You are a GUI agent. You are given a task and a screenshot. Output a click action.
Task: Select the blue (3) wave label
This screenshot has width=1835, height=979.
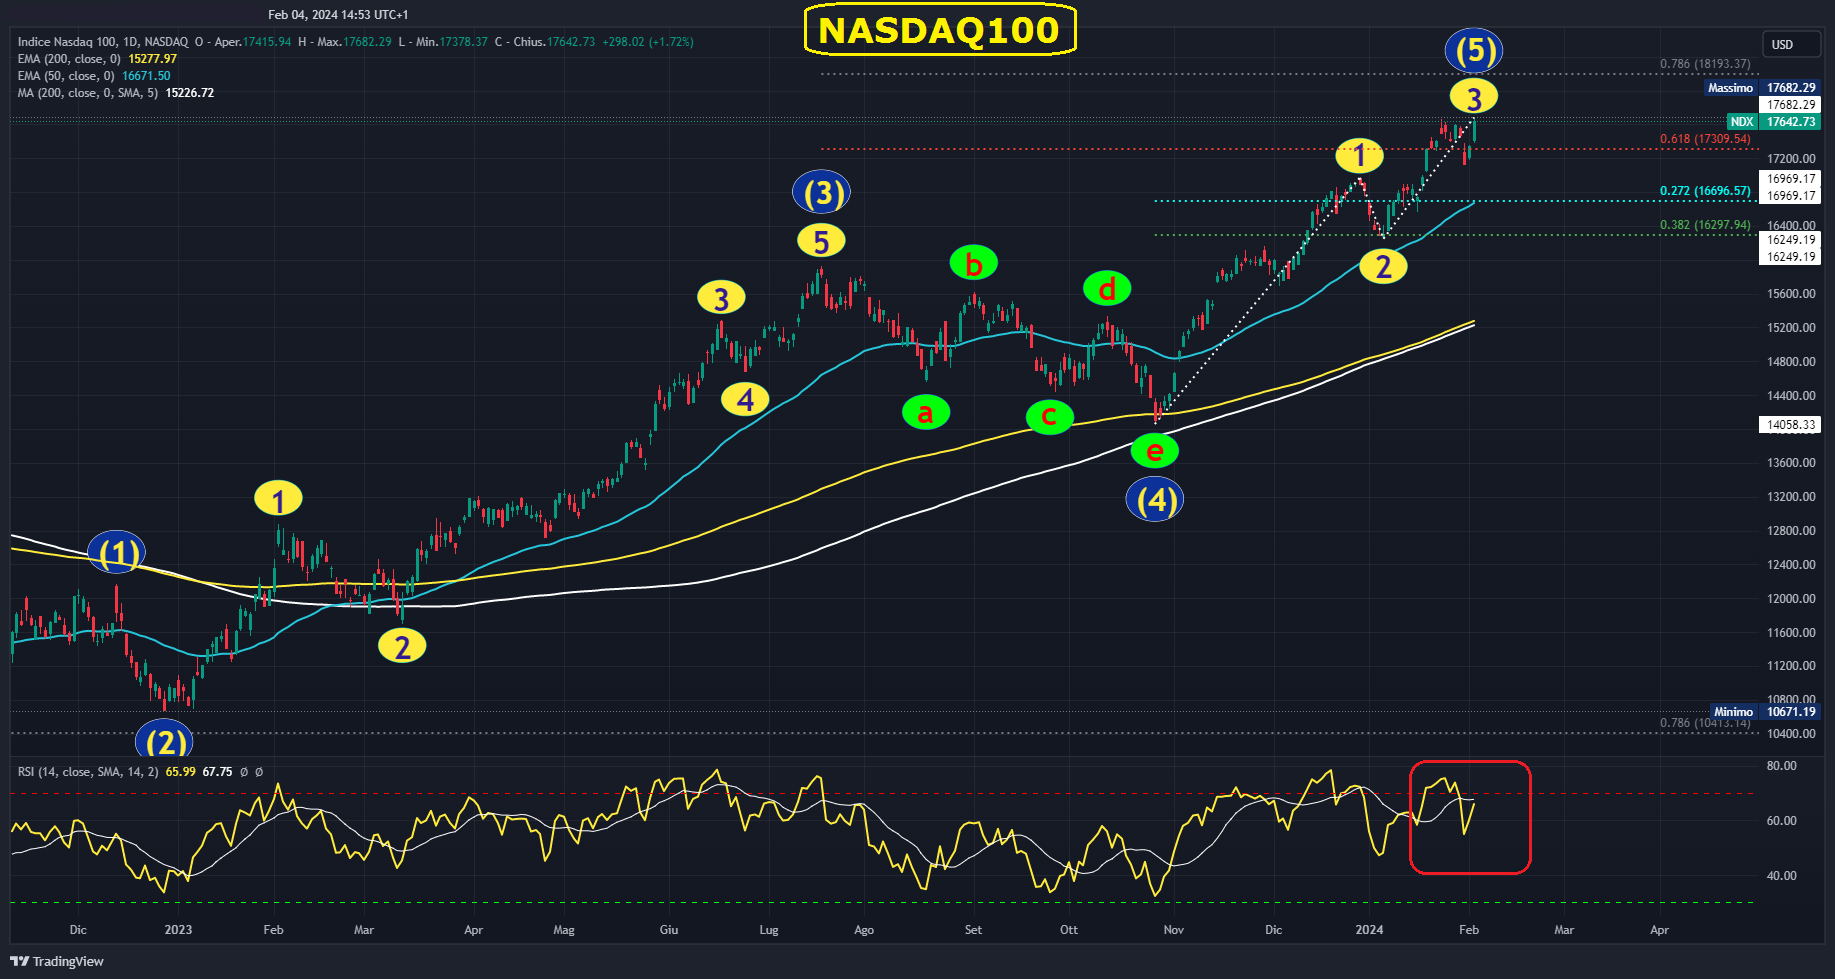(x=821, y=192)
